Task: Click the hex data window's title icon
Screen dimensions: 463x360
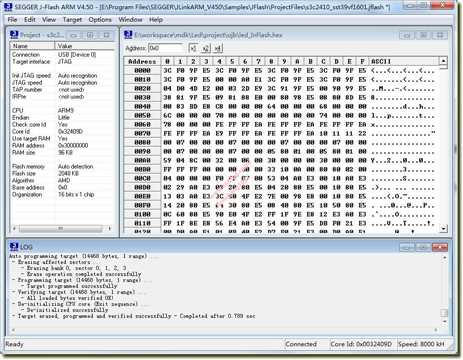Action: coord(128,35)
